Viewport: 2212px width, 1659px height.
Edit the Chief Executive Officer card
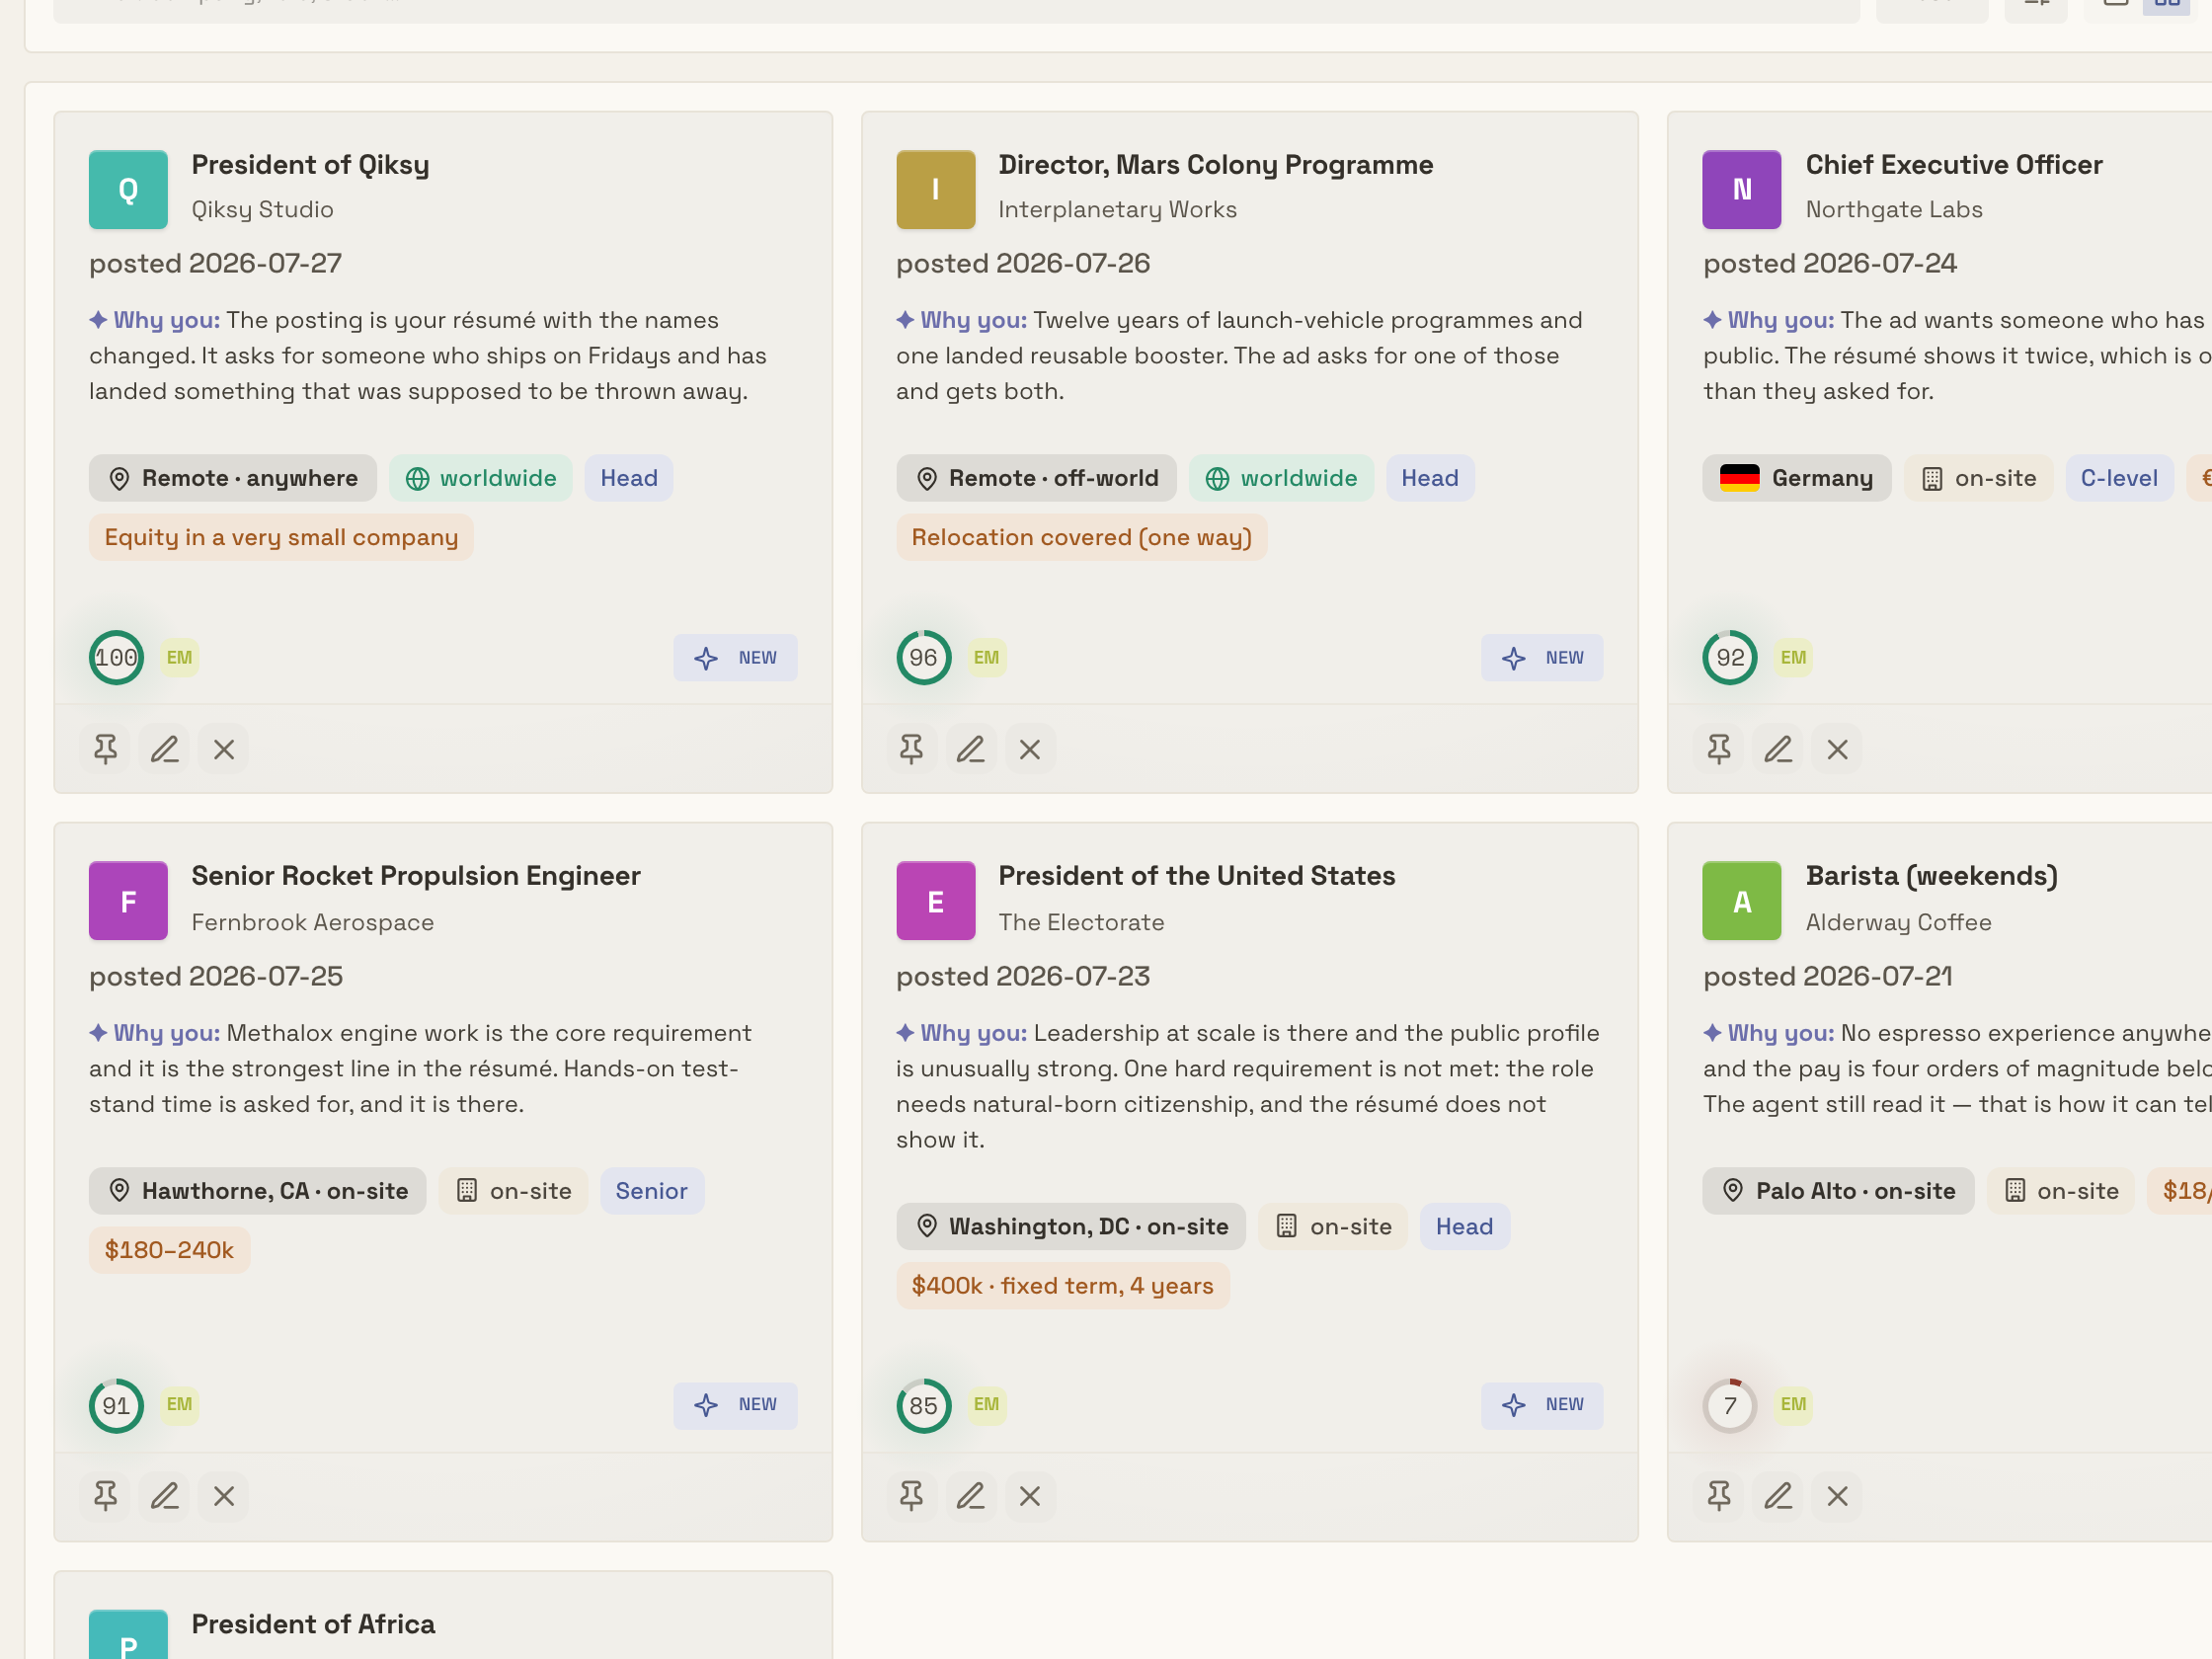[1778, 749]
